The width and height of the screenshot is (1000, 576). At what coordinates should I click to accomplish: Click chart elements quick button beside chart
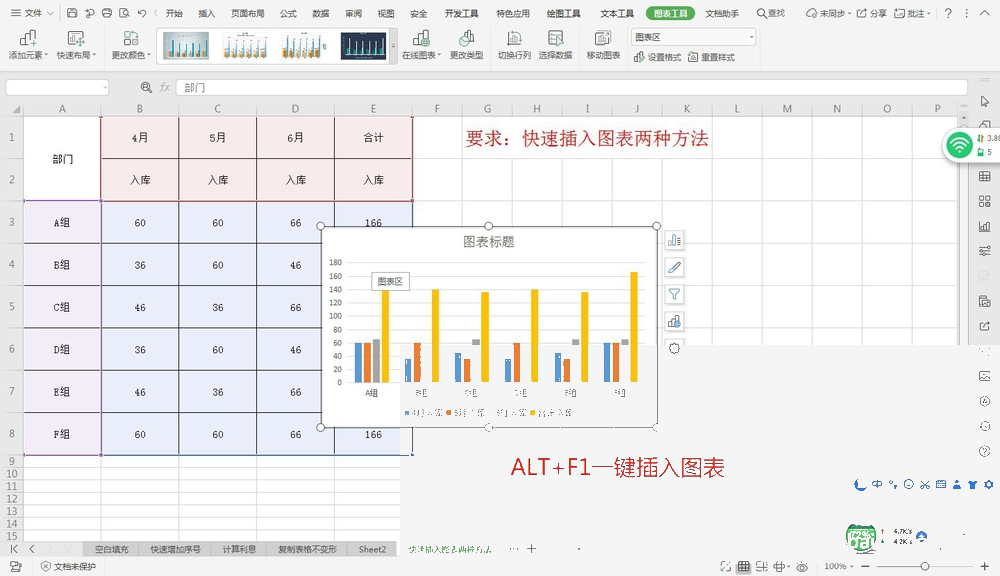674,240
